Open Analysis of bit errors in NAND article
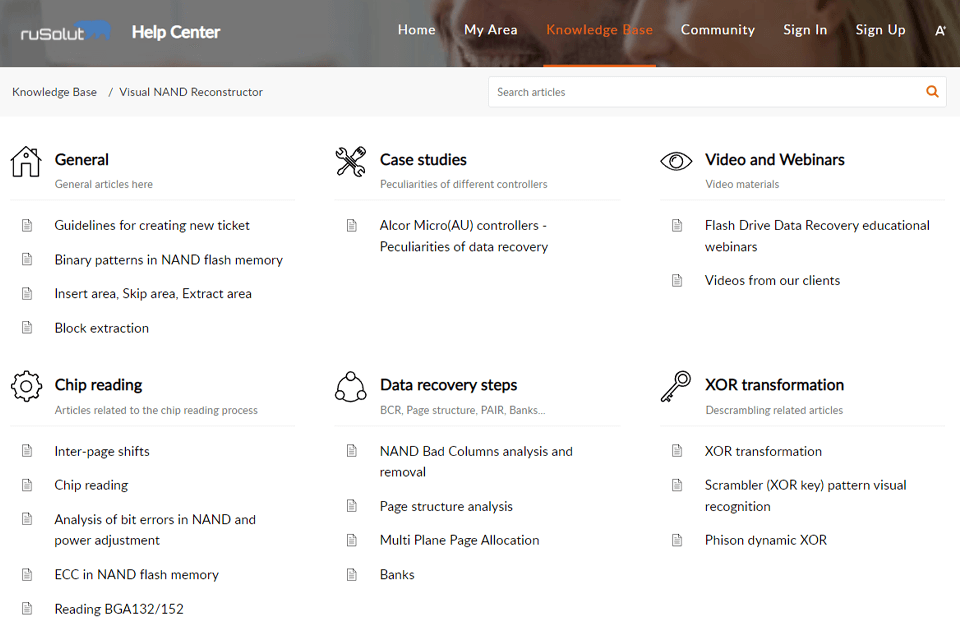 click(155, 530)
